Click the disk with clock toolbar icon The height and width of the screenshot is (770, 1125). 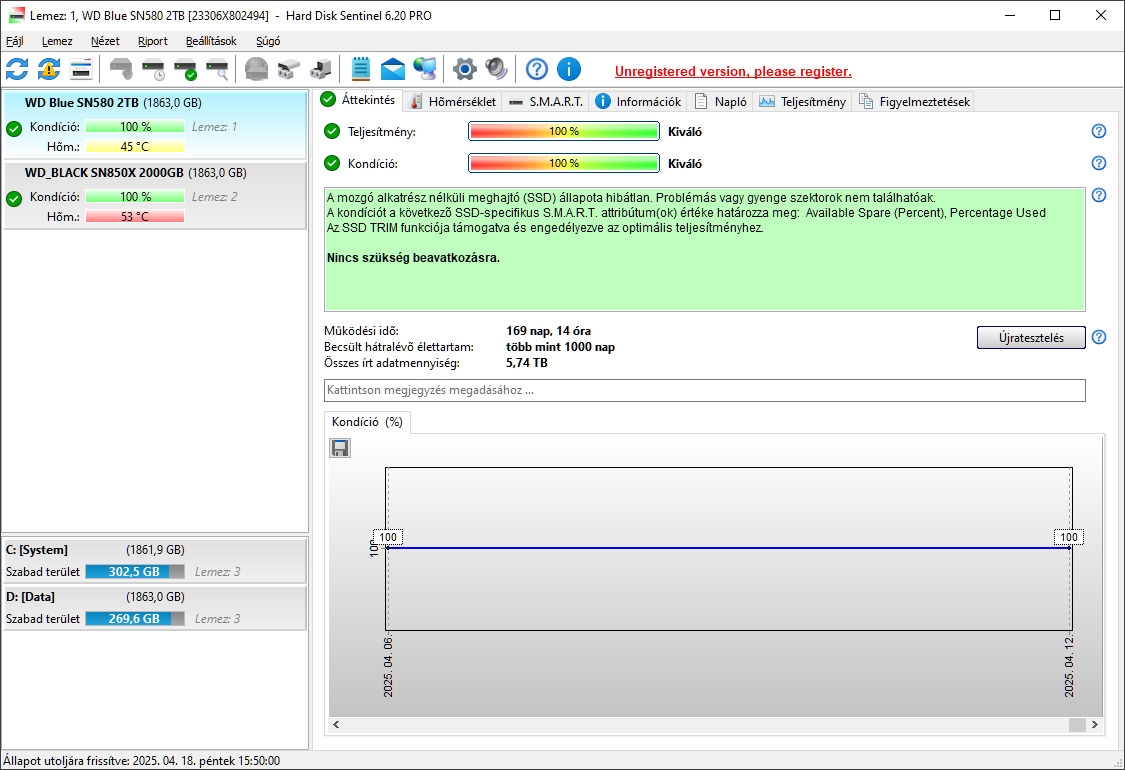[x=154, y=70]
